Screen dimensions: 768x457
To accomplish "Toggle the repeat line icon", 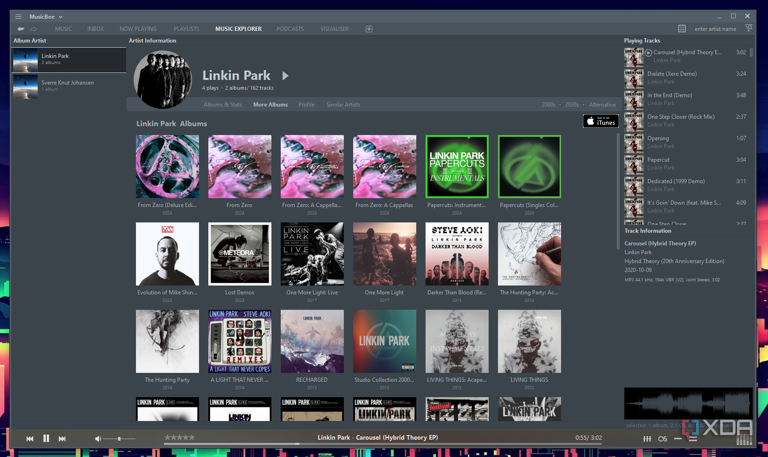I will tap(678, 438).
